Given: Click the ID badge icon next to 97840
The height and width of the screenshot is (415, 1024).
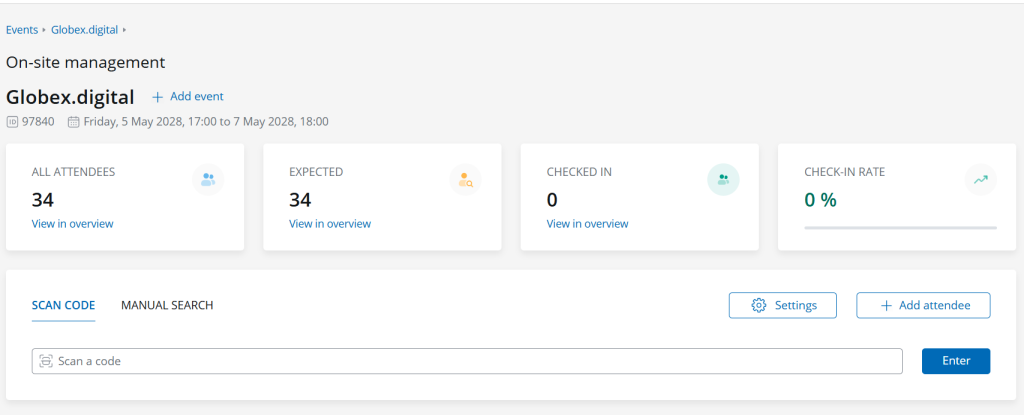Looking at the screenshot, I should (12, 122).
